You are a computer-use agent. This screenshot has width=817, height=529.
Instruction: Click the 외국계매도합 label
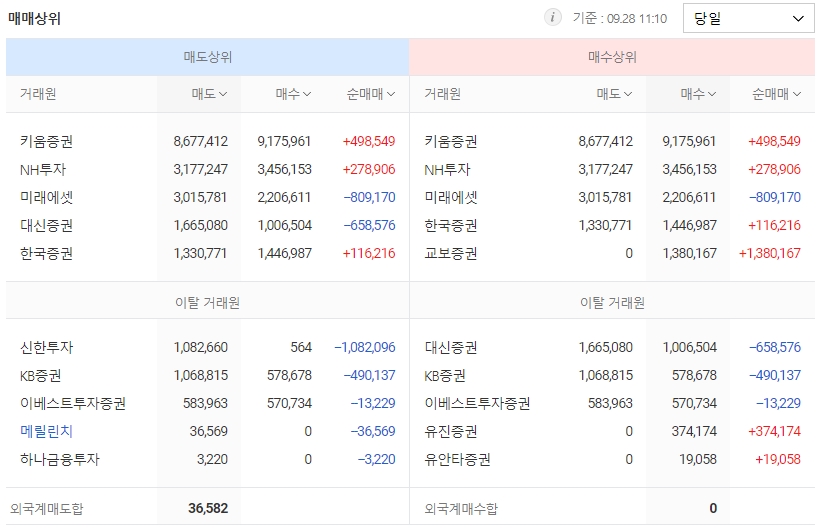click(46, 508)
